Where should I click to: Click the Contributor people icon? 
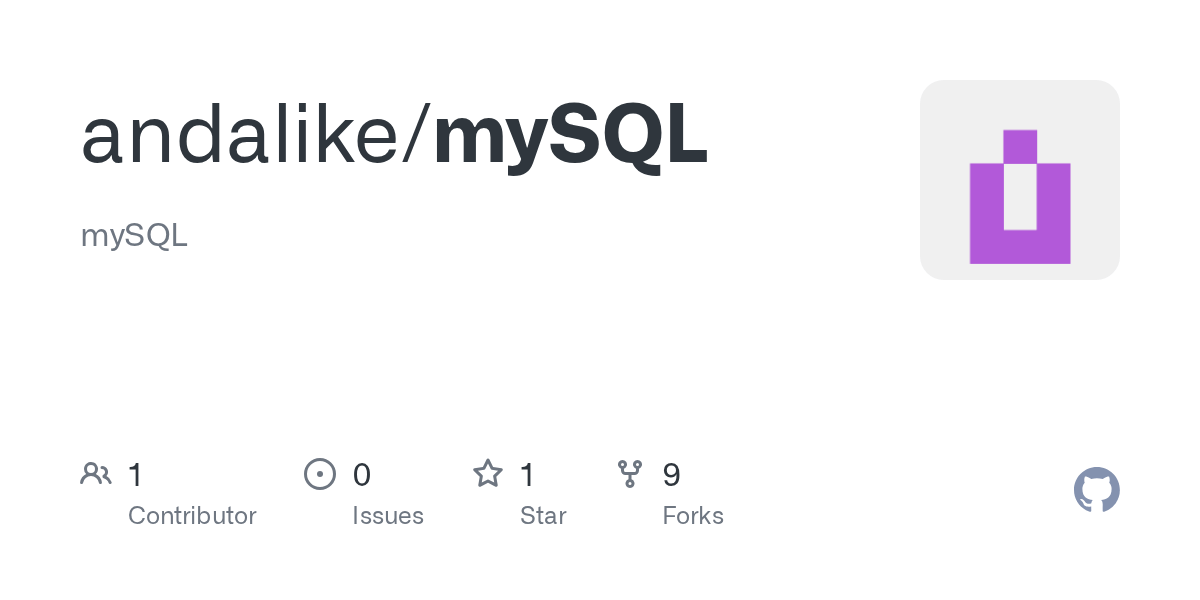tap(96, 474)
